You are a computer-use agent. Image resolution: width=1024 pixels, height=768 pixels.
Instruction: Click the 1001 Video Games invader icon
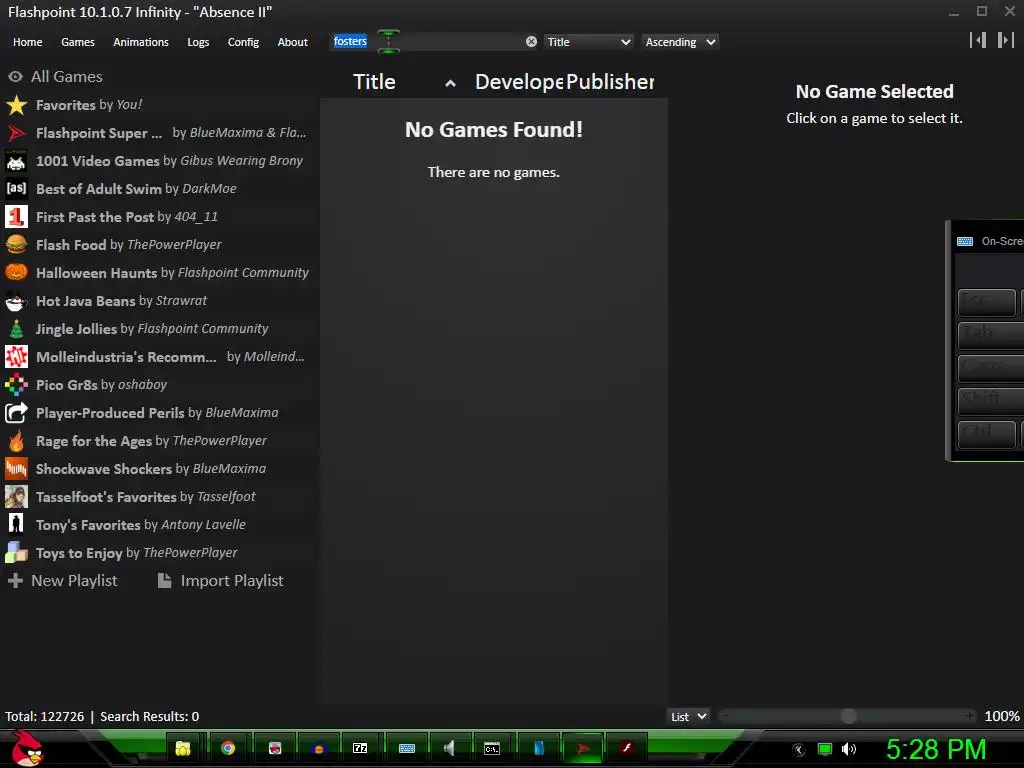pyautogui.click(x=16, y=161)
